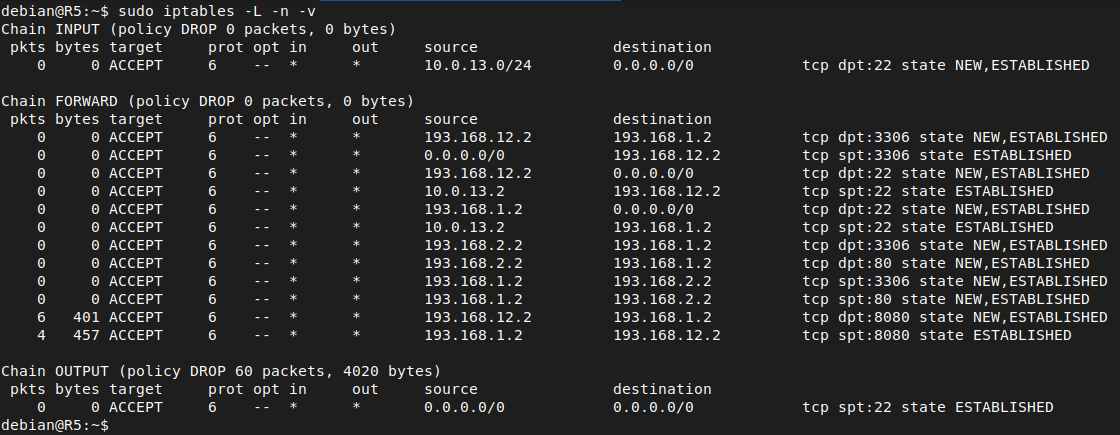Click the "source" column header of INPUT chain
The width and height of the screenshot is (1120, 435).
tap(451, 47)
